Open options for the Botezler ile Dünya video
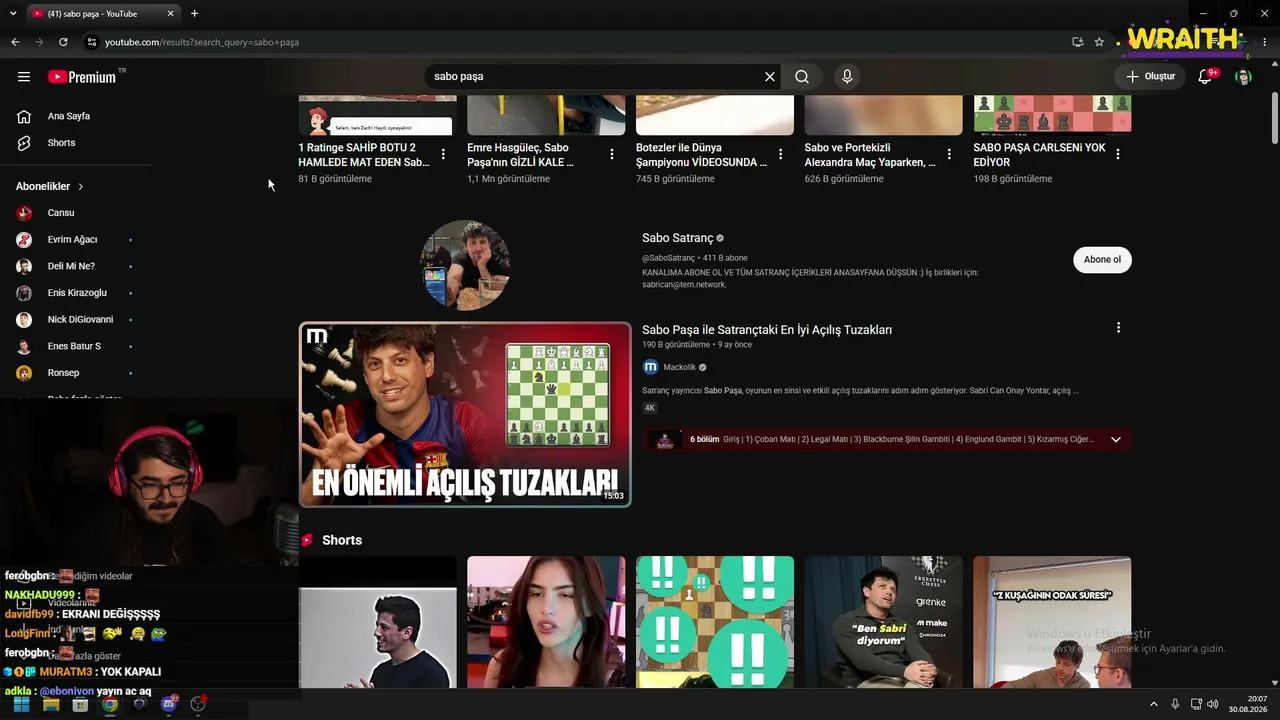This screenshot has width=1280, height=720. [x=780, y=154]
